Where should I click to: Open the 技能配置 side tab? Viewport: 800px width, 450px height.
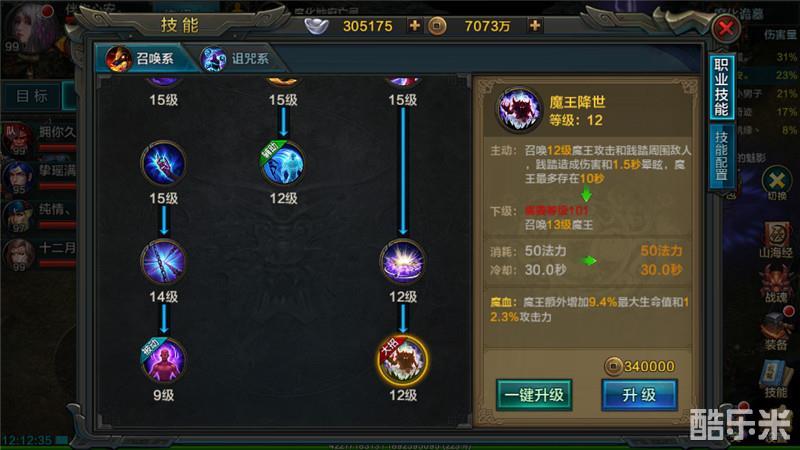point(721,156)
